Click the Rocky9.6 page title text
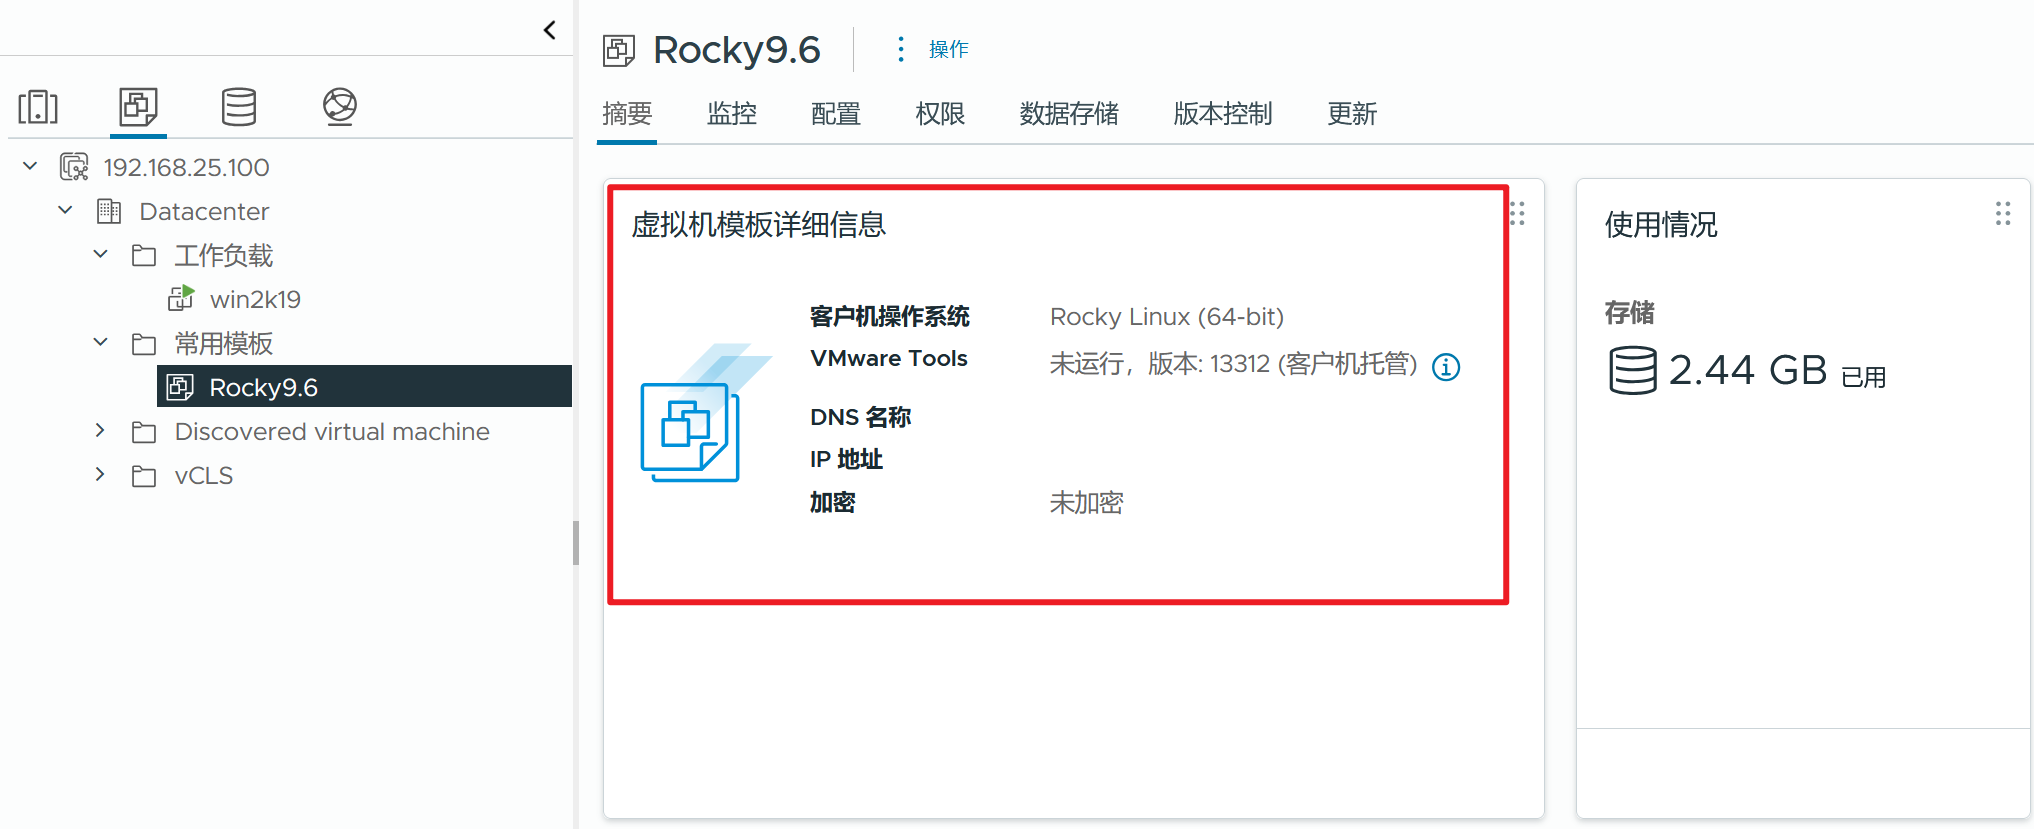Viewport: 2034px width, 829px height. (737, 50)
